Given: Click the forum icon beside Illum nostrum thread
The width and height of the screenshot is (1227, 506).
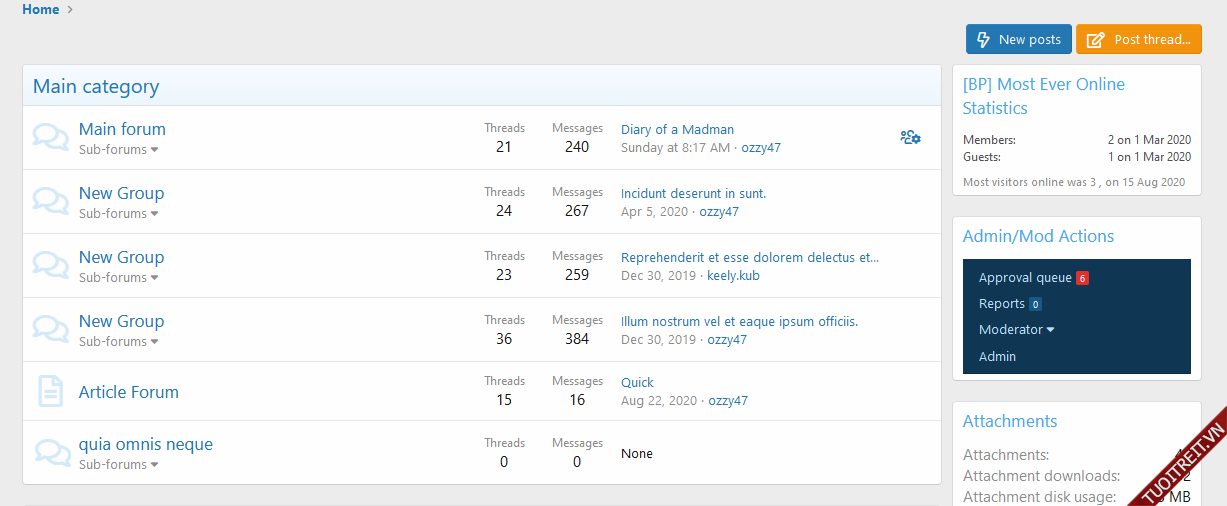Looking at the screenshot, I should pos(50,329).
